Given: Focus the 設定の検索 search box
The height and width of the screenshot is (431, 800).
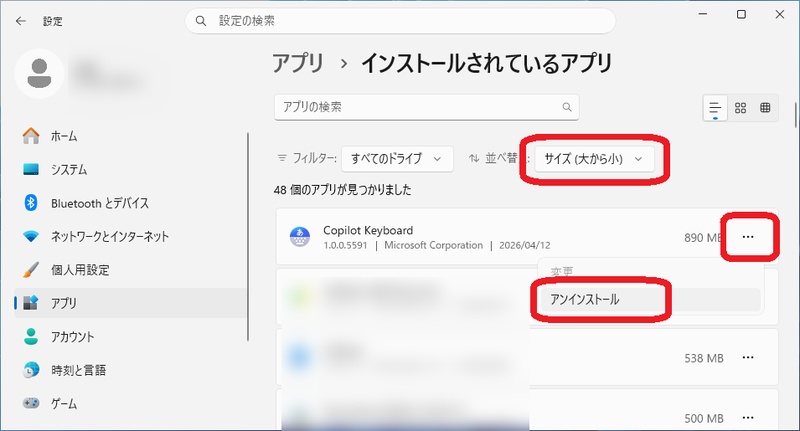Looking at the screenshot, I should click(400, 21).
